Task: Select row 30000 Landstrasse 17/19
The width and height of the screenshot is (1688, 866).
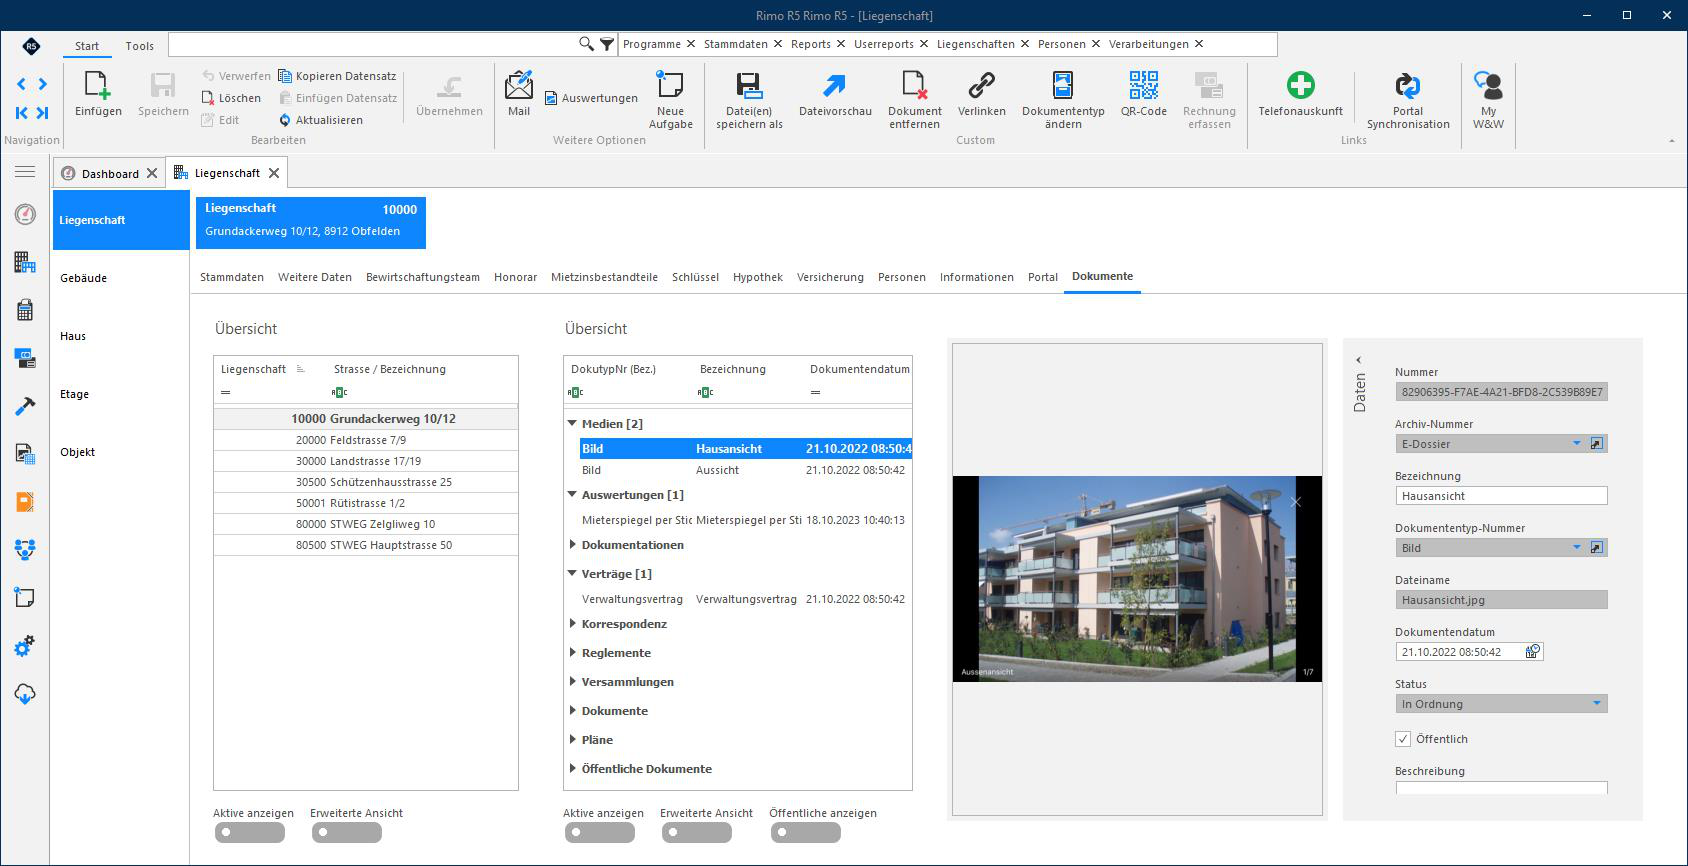Action: point(366,461)
